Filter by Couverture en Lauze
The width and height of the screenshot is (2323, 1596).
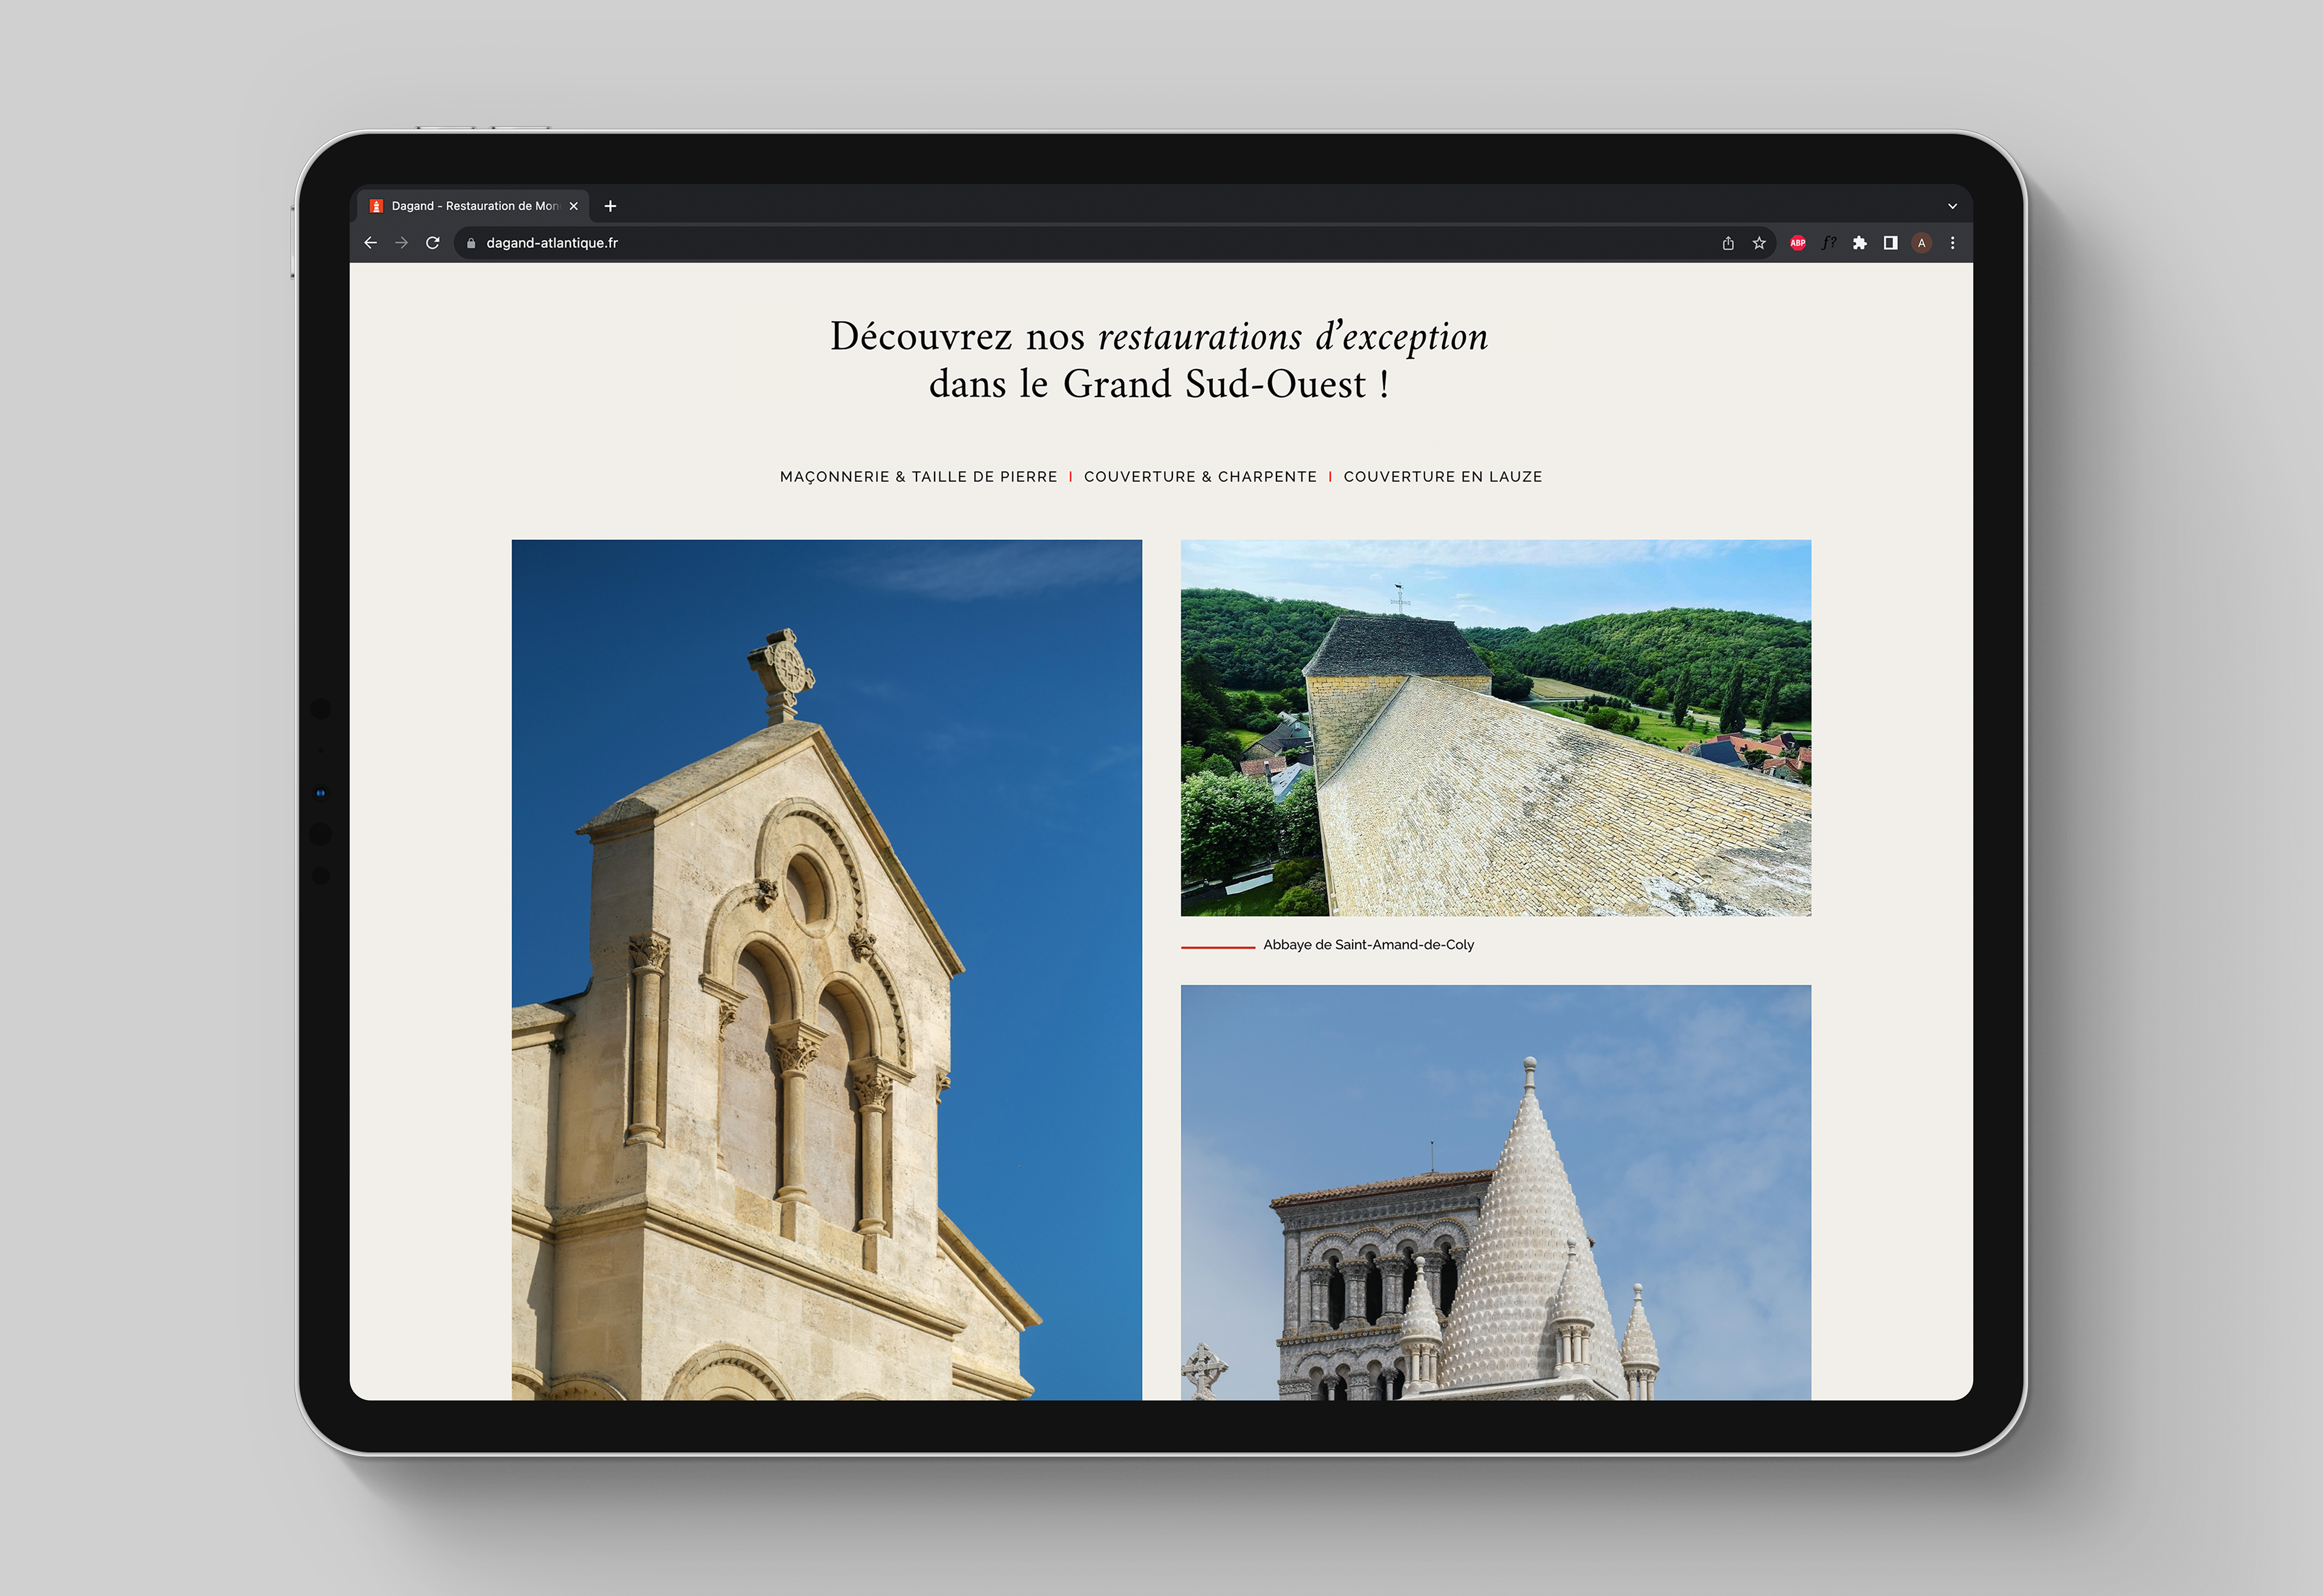(1442, 477)
